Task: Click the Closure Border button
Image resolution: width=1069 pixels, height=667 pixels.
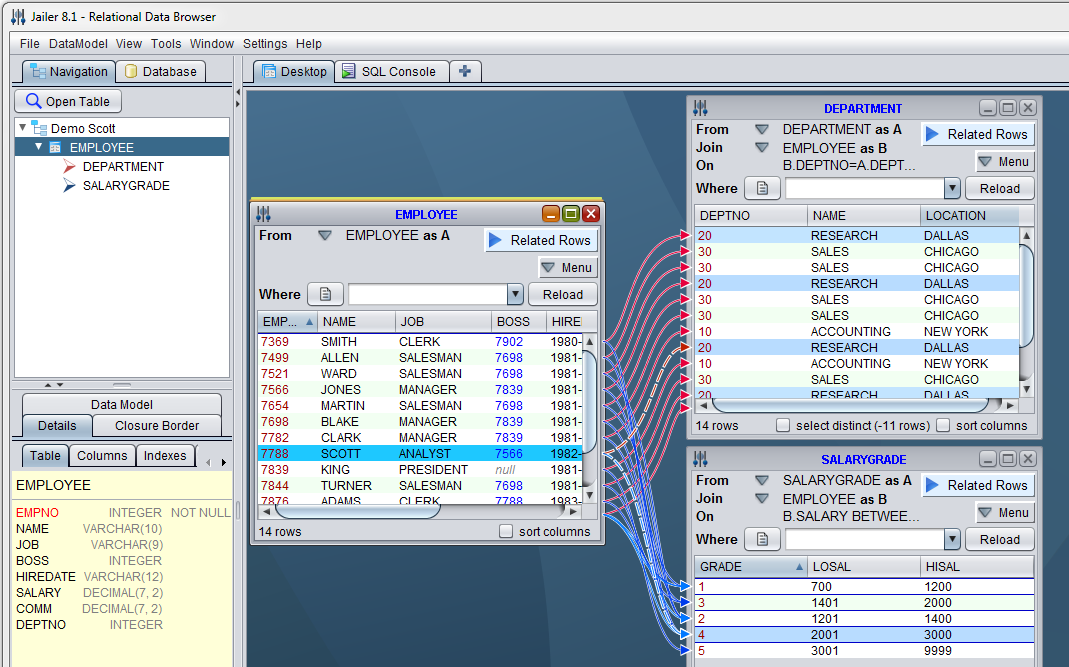Action: point(156,425)
